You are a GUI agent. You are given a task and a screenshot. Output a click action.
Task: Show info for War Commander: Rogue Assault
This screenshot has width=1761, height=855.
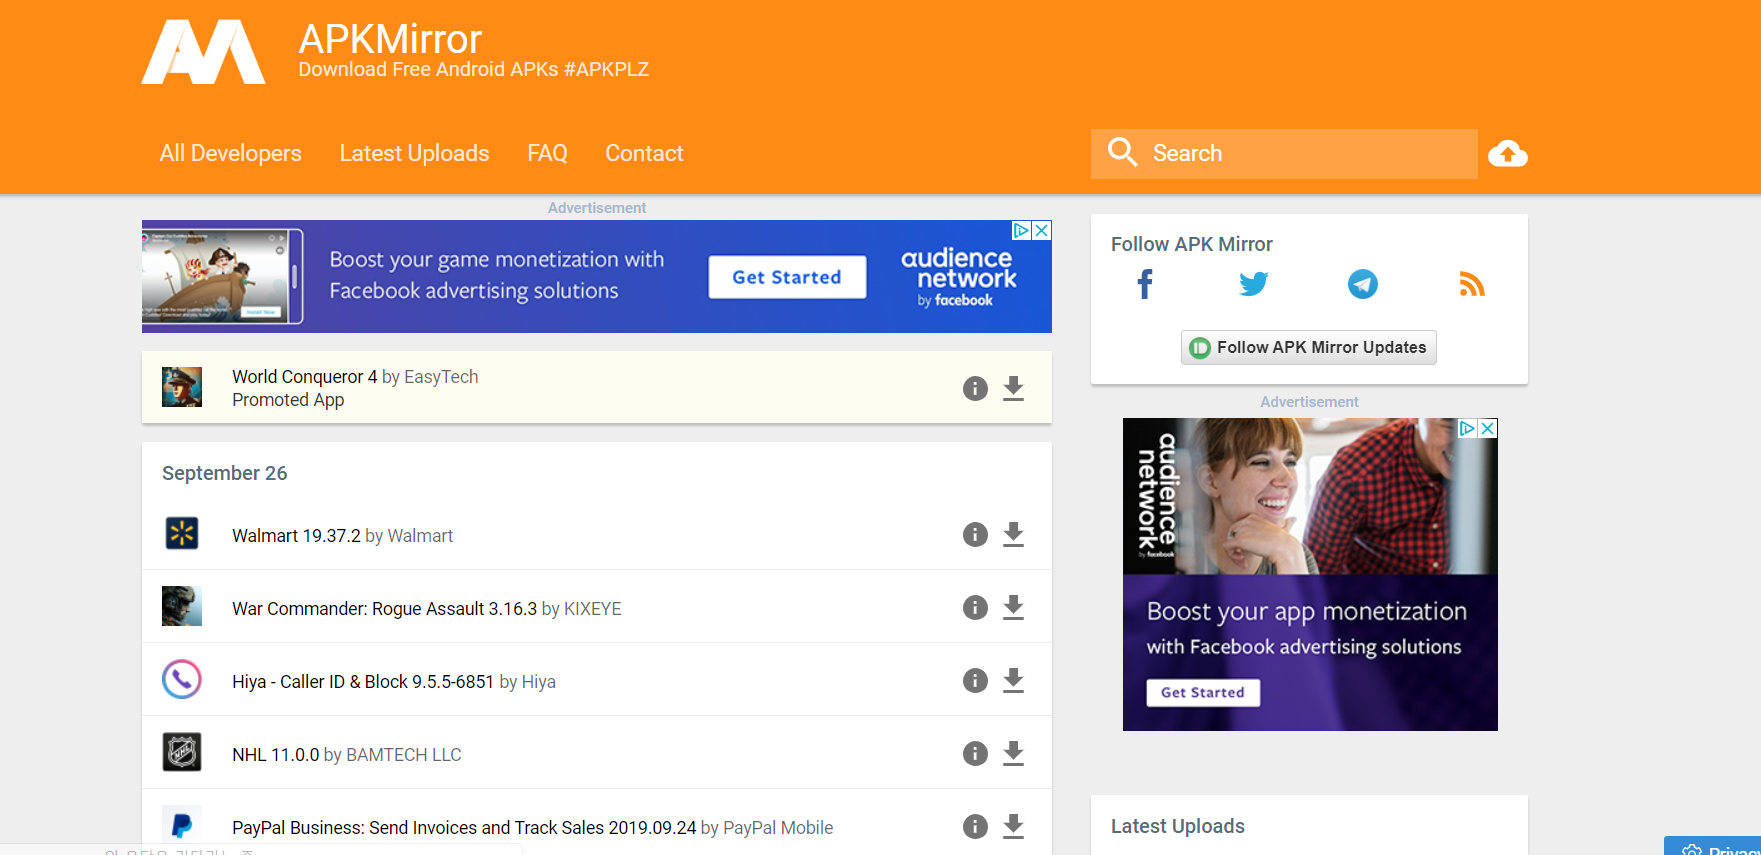[975, 607]
